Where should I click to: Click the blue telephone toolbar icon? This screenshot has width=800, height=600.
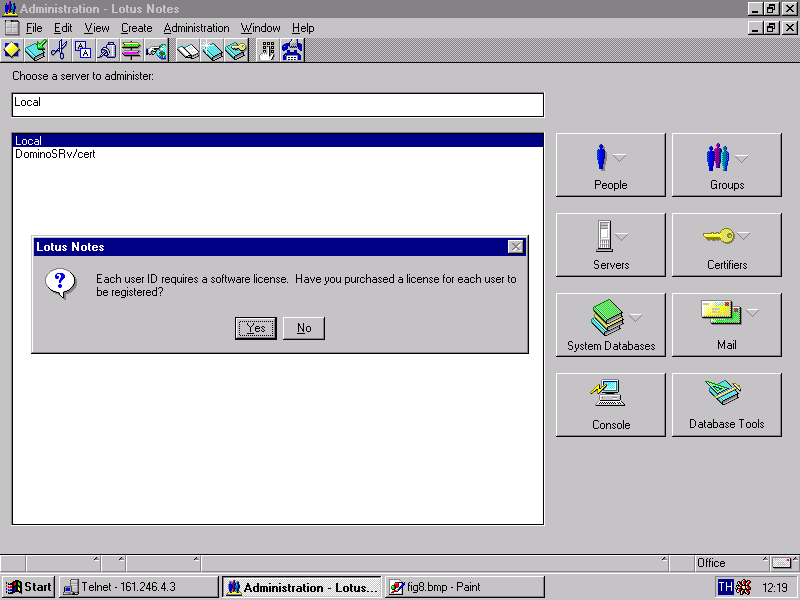(x=292, y=51)
